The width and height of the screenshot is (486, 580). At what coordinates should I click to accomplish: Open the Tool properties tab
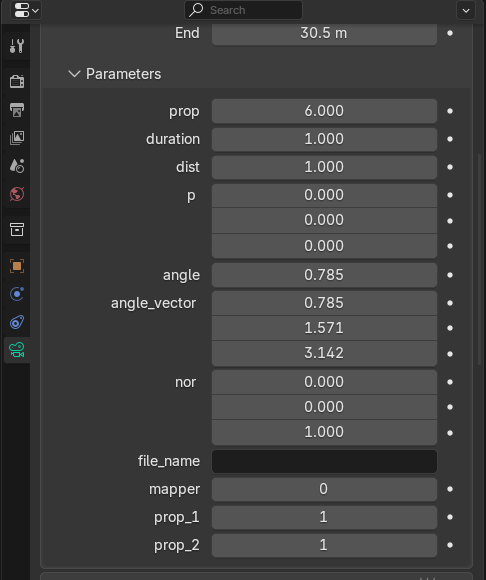click(x=17, y=46)
